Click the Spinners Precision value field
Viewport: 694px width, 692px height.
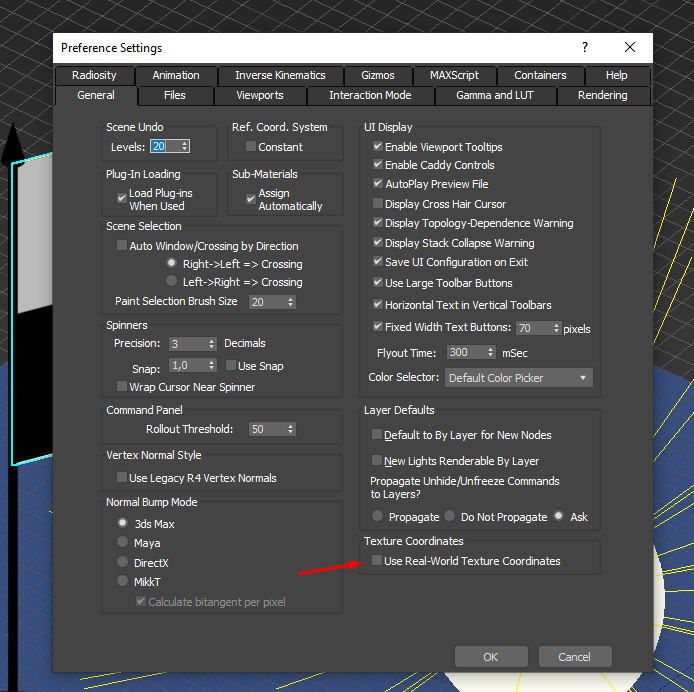pyautogui.click(x=188, y=344)
